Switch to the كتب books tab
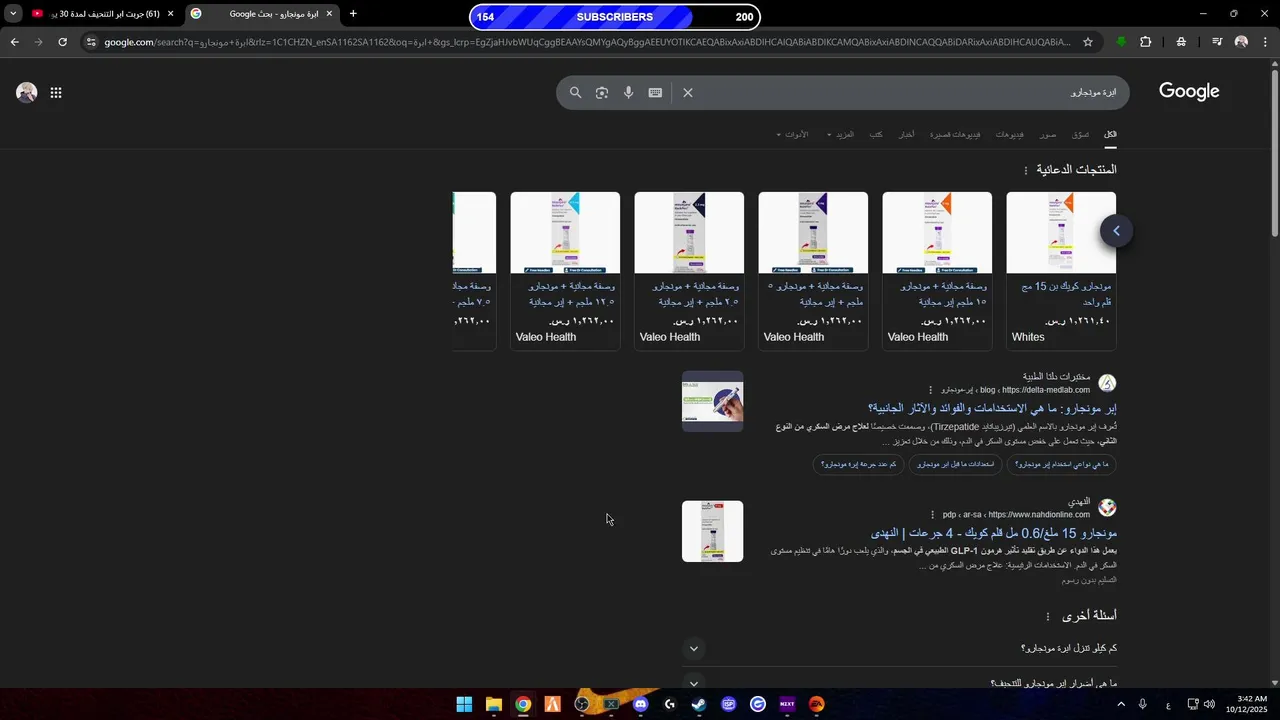1280x720 pixels. click(x=875, y=135)
